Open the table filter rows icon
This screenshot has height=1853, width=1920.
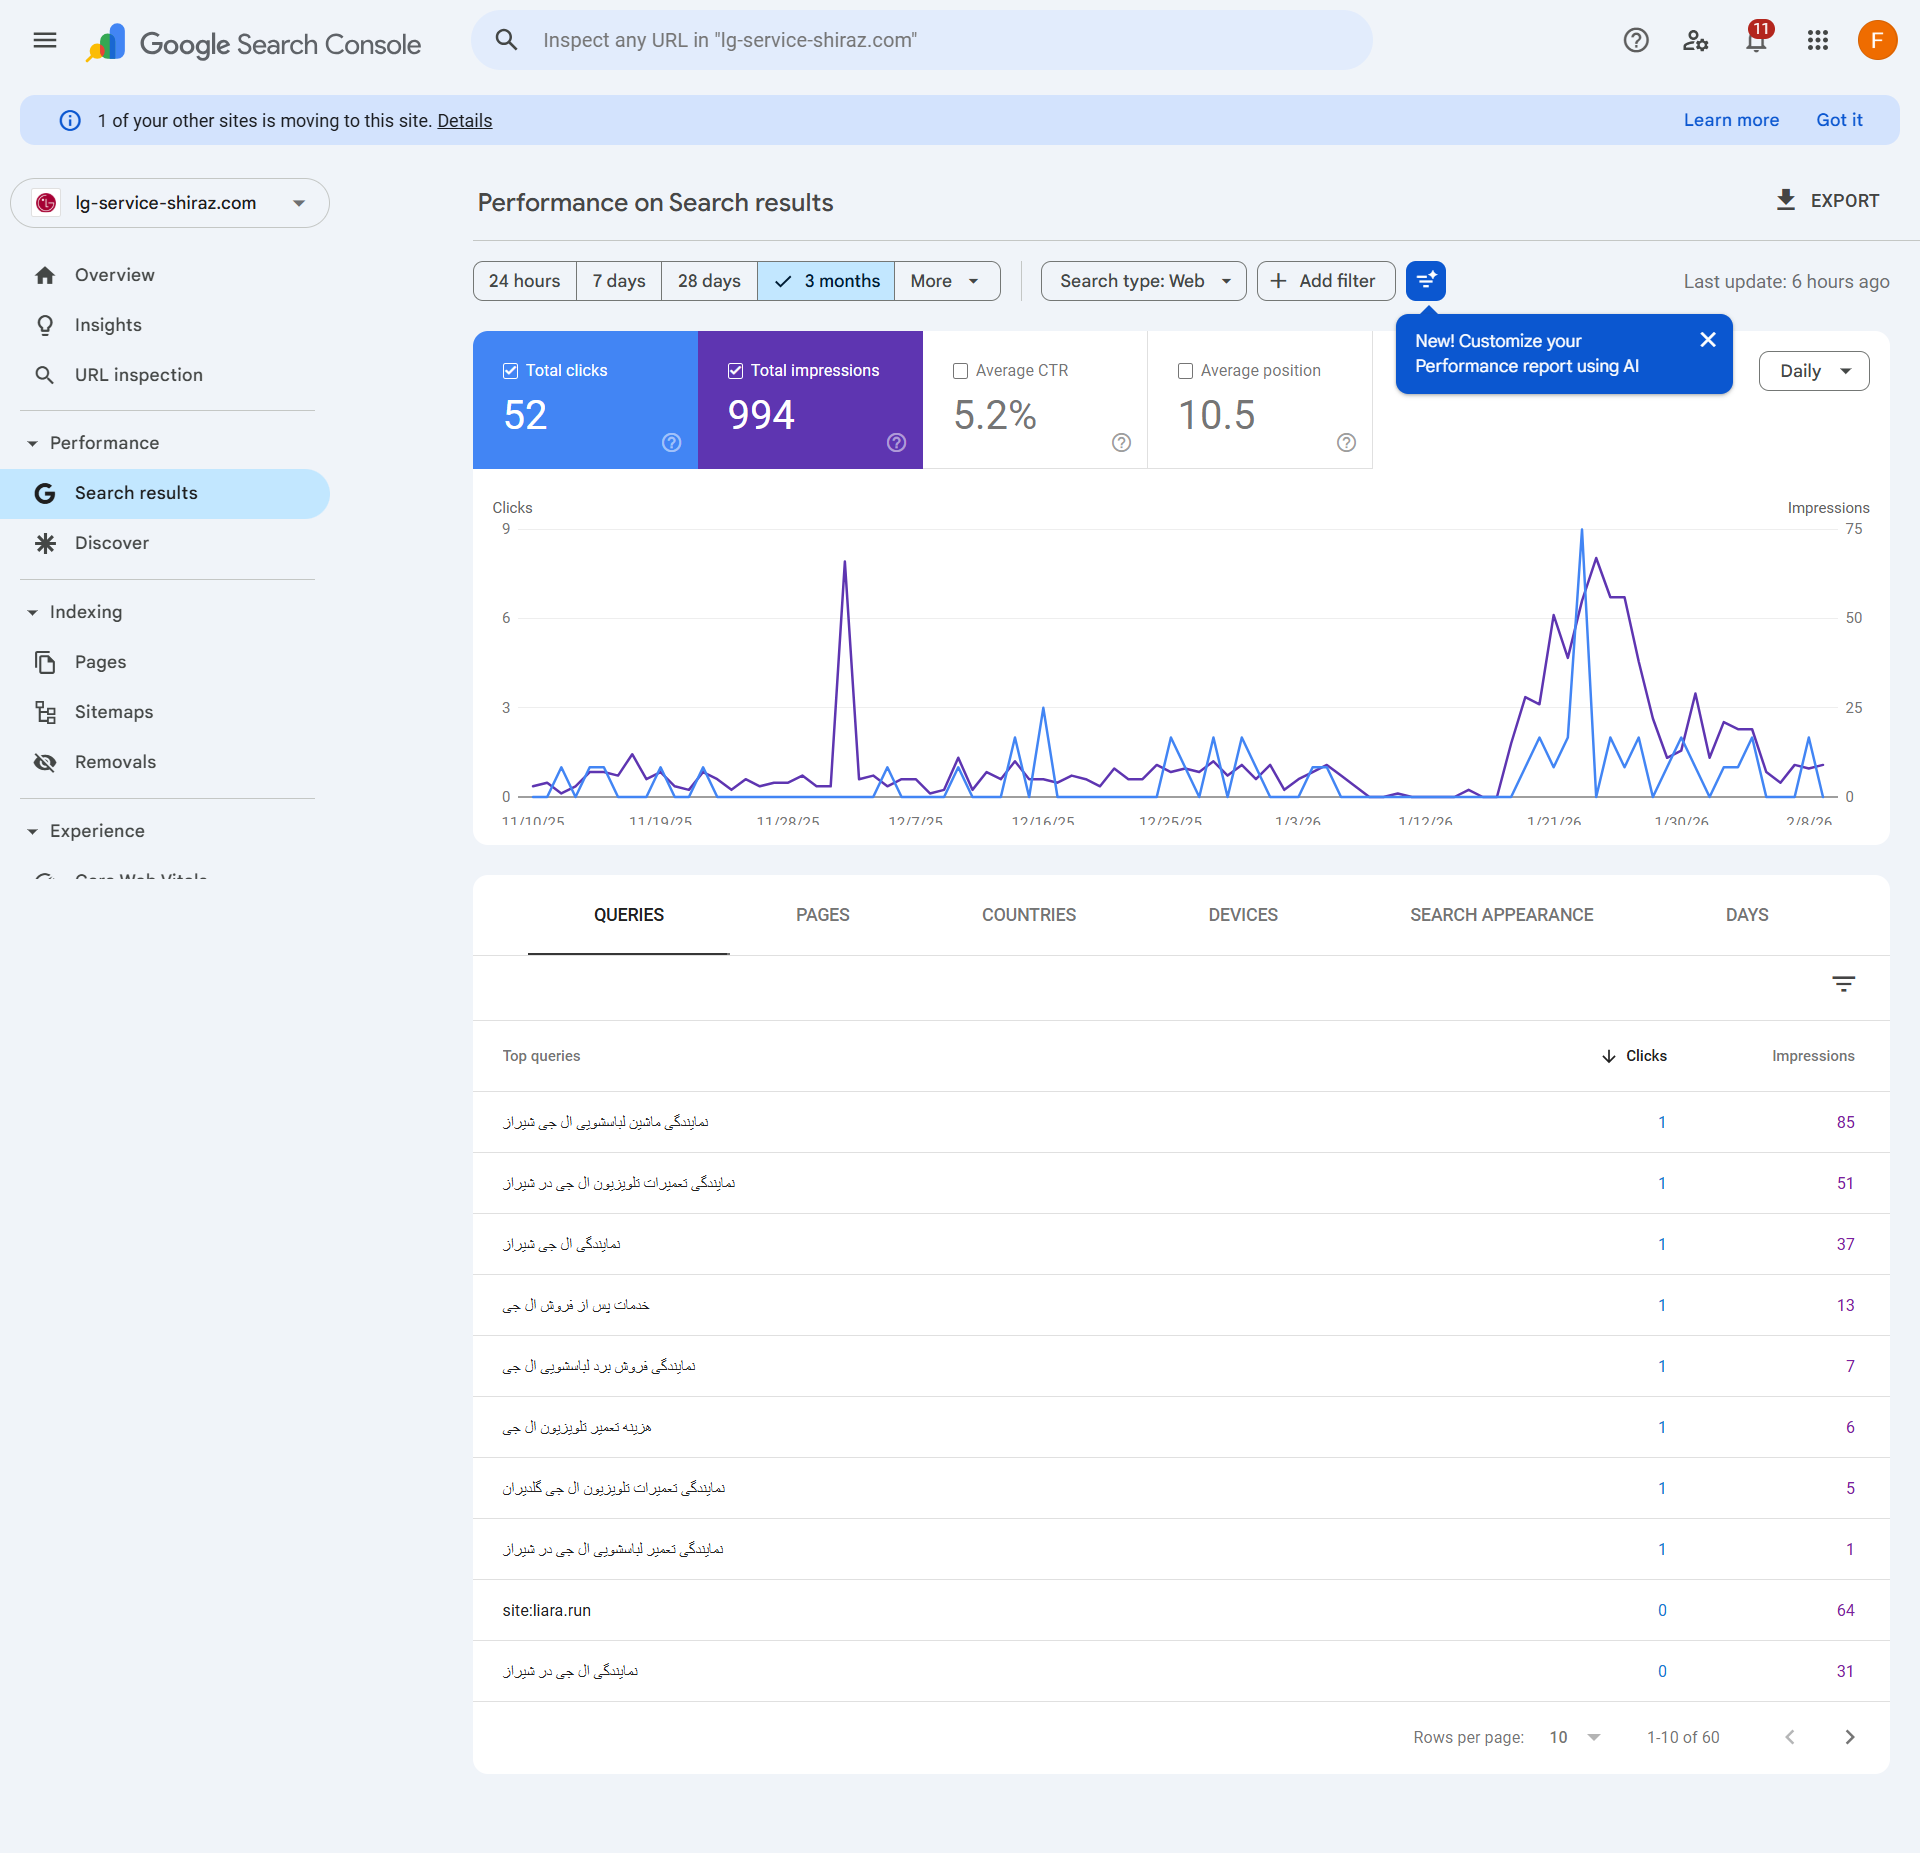[1844, 984]
